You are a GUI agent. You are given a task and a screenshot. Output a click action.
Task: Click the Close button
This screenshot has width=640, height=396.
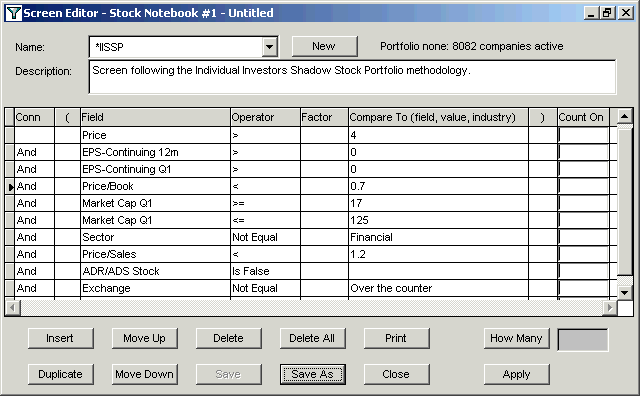(x=396, y=374)
